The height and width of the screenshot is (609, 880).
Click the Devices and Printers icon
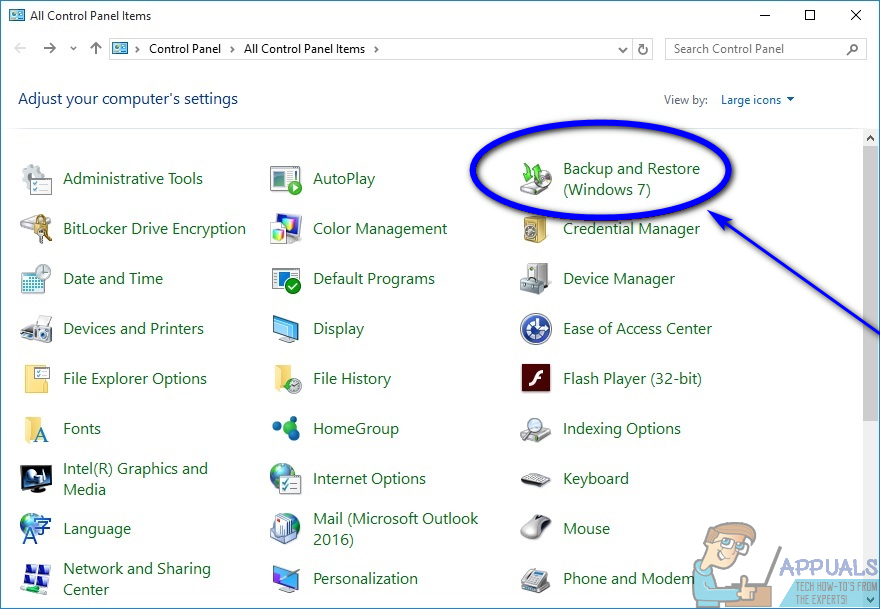tap(36, 329)
